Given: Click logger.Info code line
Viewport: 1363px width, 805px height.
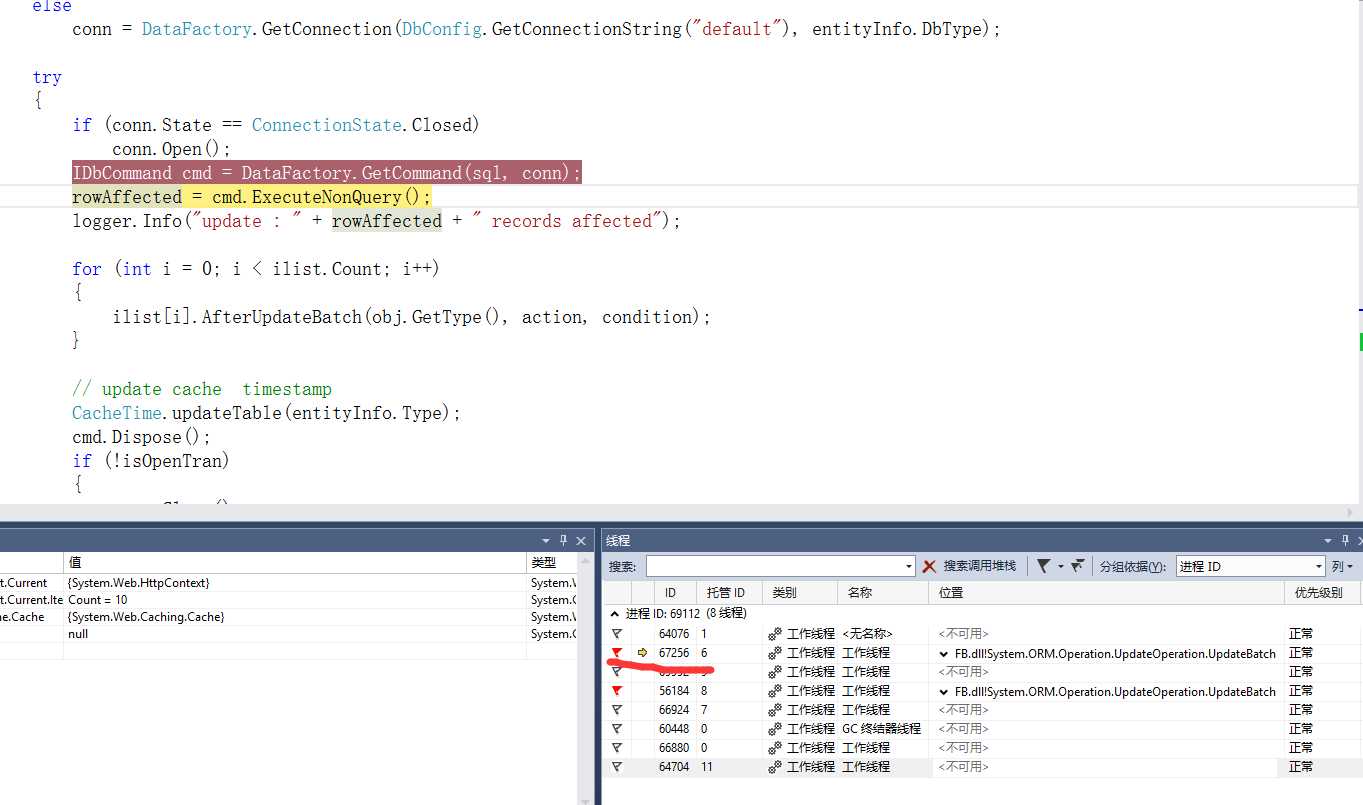Looking at the screenshot, I should click(376, 221).
